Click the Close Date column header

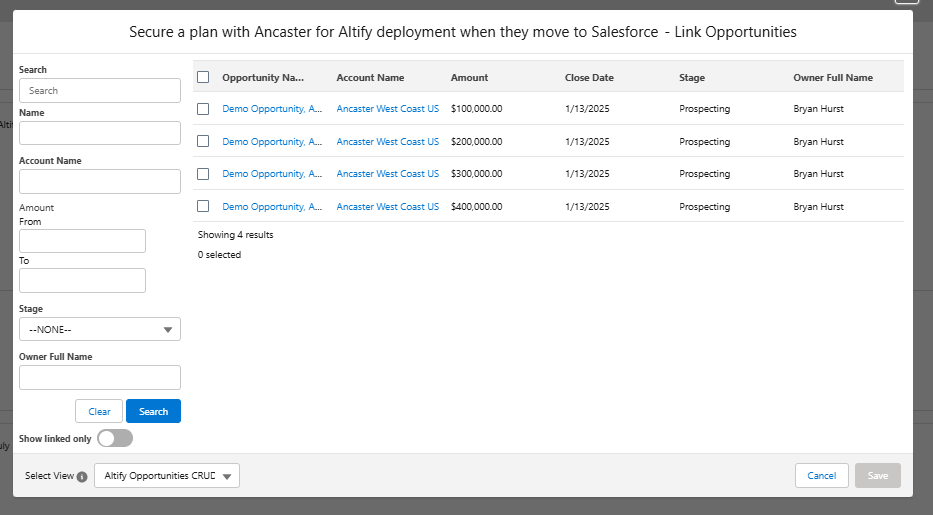point(589,77)
